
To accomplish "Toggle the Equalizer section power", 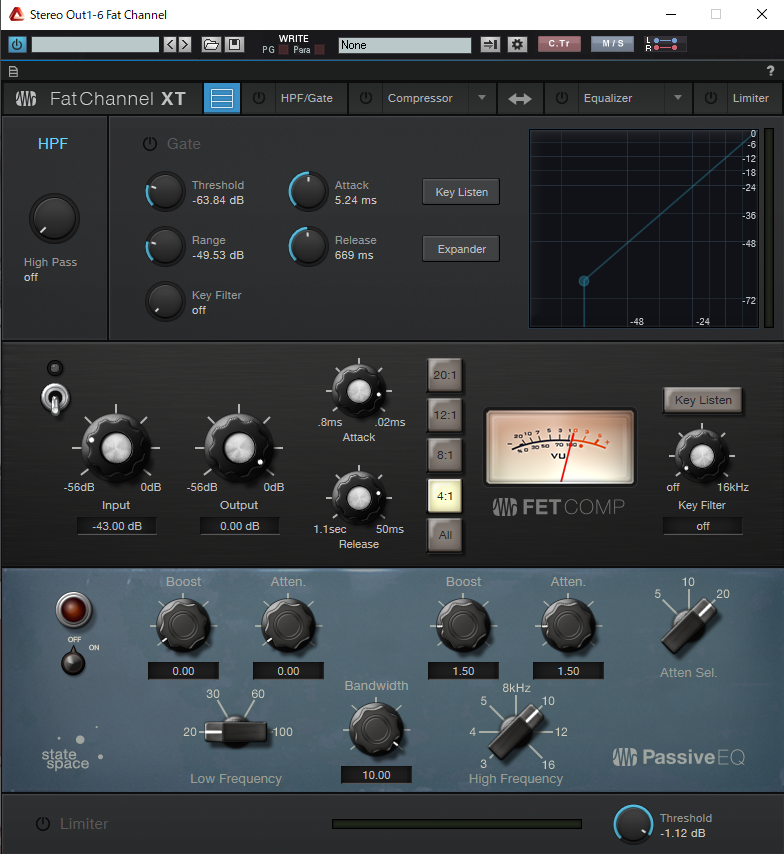I will (x=562, y=98).
